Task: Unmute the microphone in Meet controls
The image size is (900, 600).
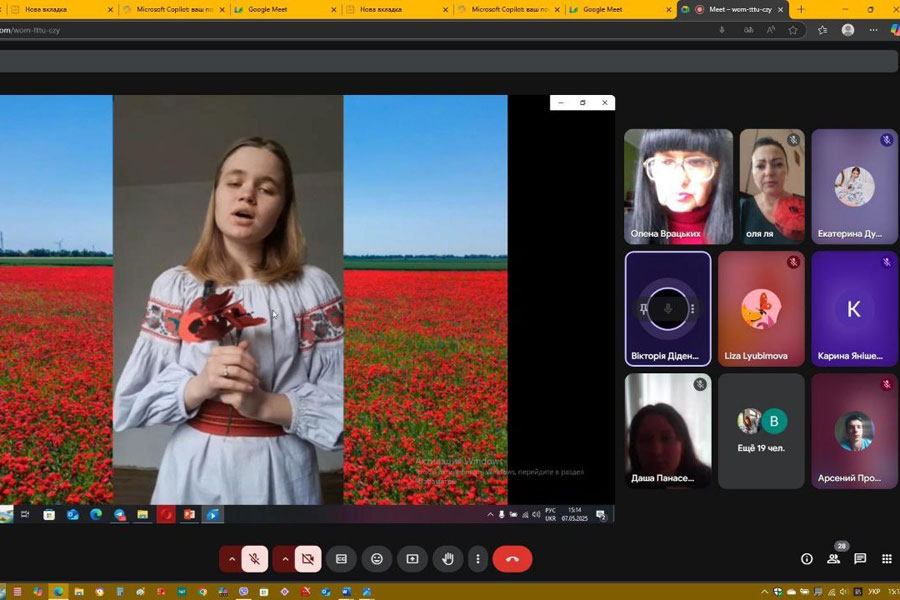Action: (x=255, y=559)
